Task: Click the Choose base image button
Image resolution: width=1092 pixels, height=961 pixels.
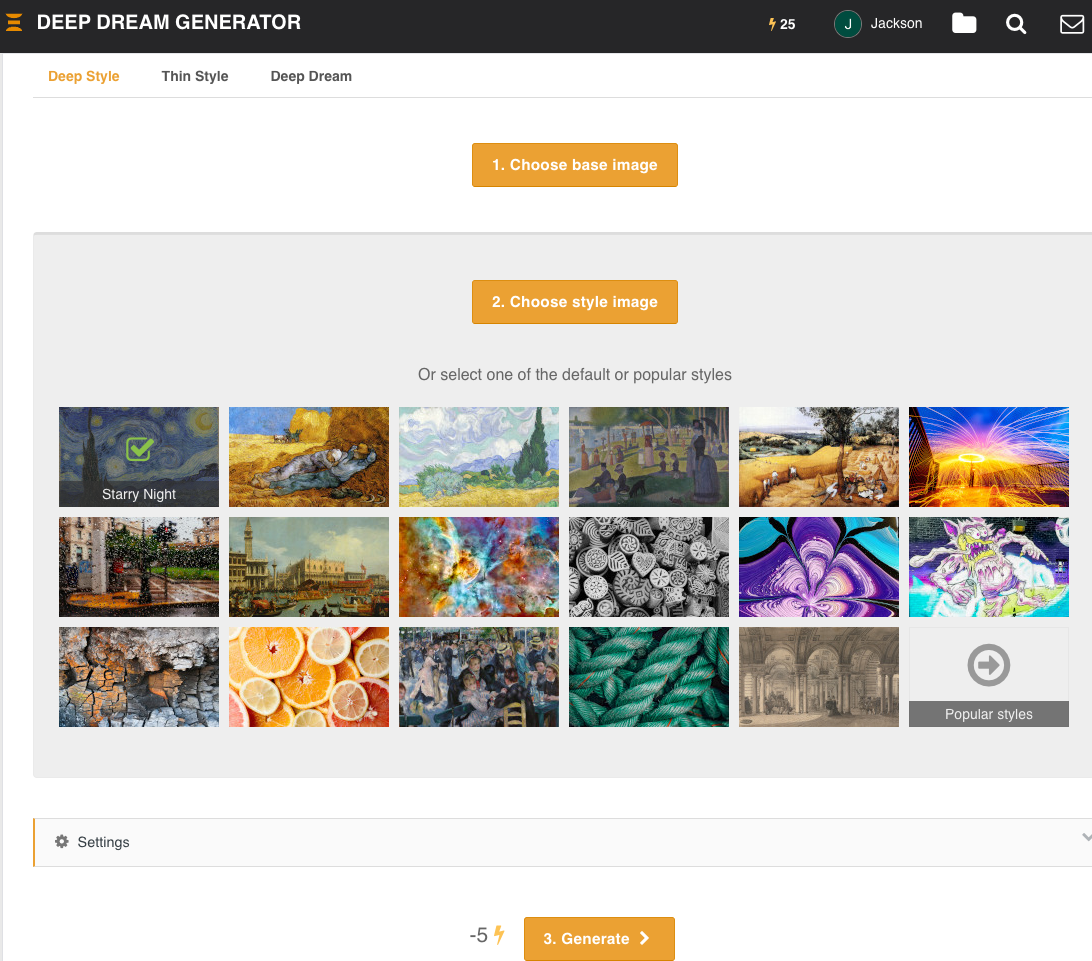Action: pos(574,165)
